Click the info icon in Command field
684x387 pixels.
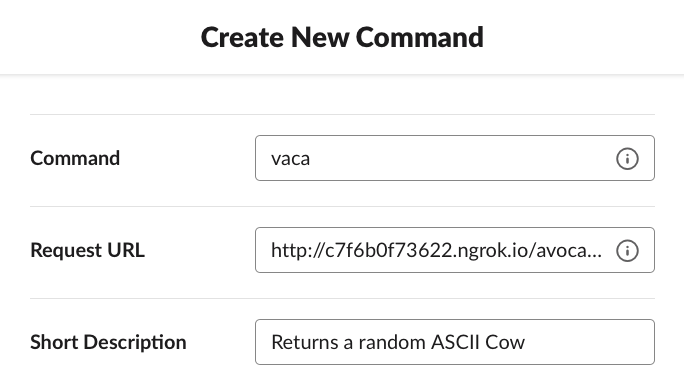[627, 158]
